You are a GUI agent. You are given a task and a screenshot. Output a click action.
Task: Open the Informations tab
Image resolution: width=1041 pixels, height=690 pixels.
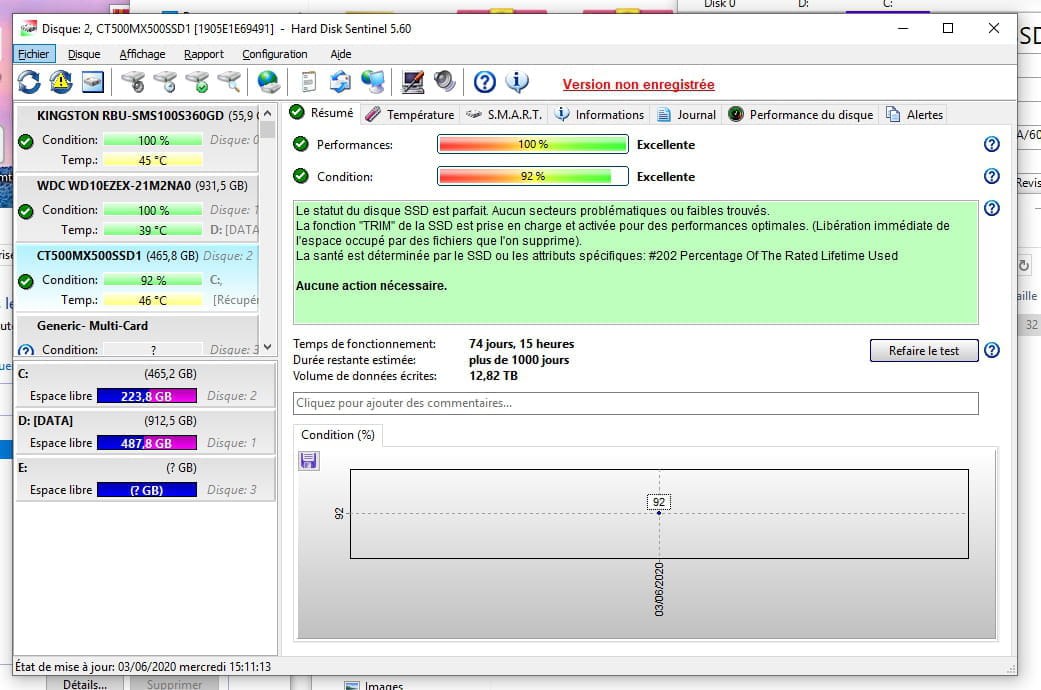tap(600, 114)
